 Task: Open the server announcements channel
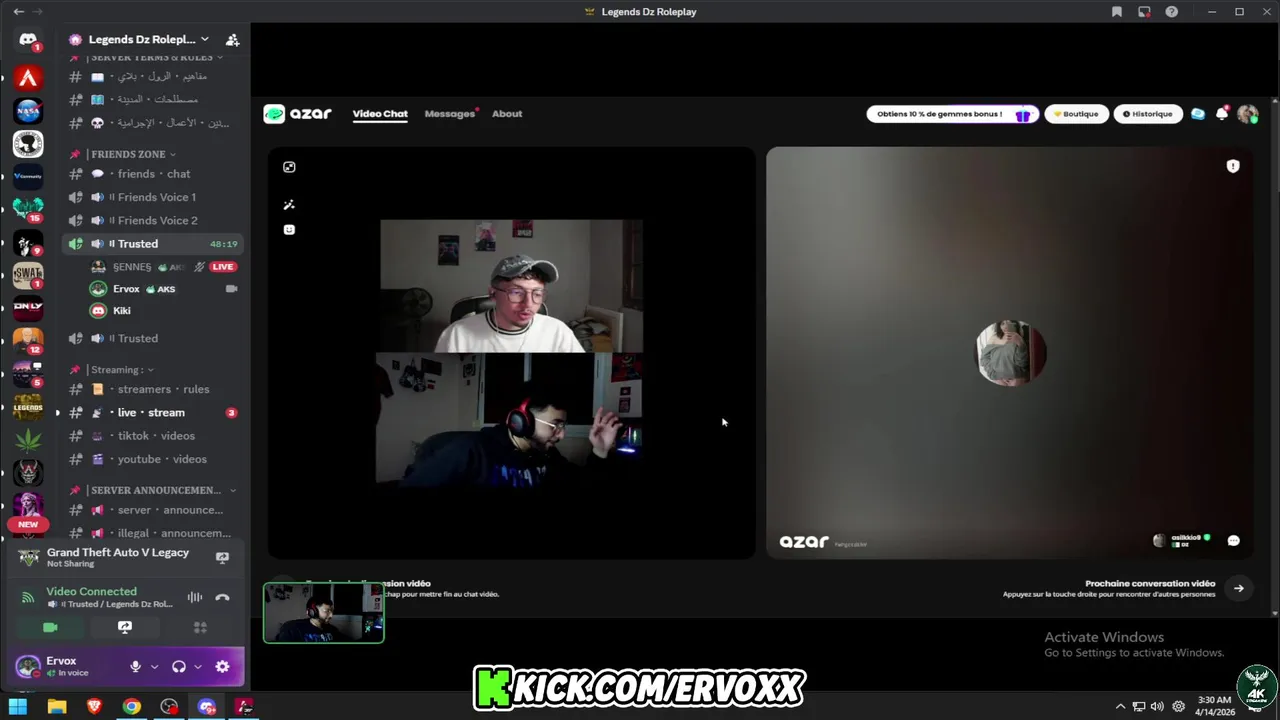152,510
